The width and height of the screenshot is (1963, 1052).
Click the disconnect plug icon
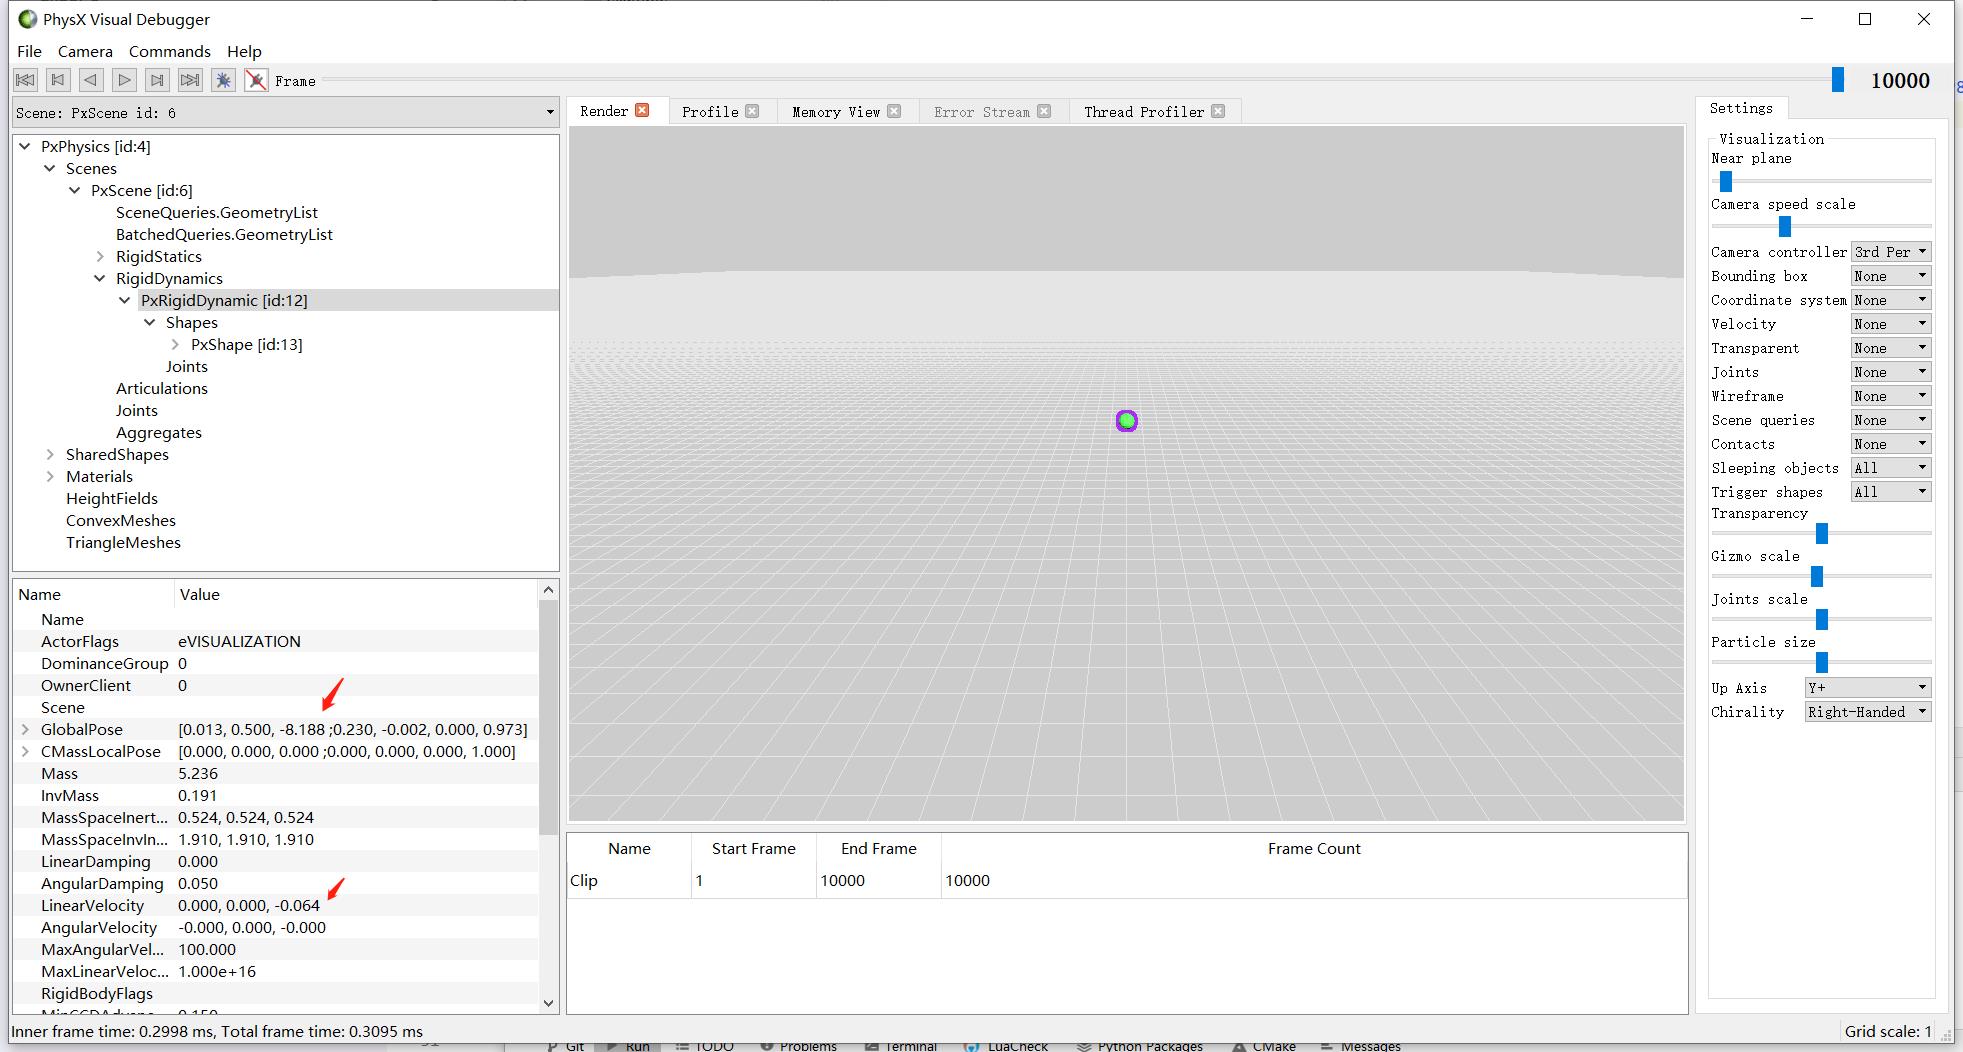[x=256, y=80]
